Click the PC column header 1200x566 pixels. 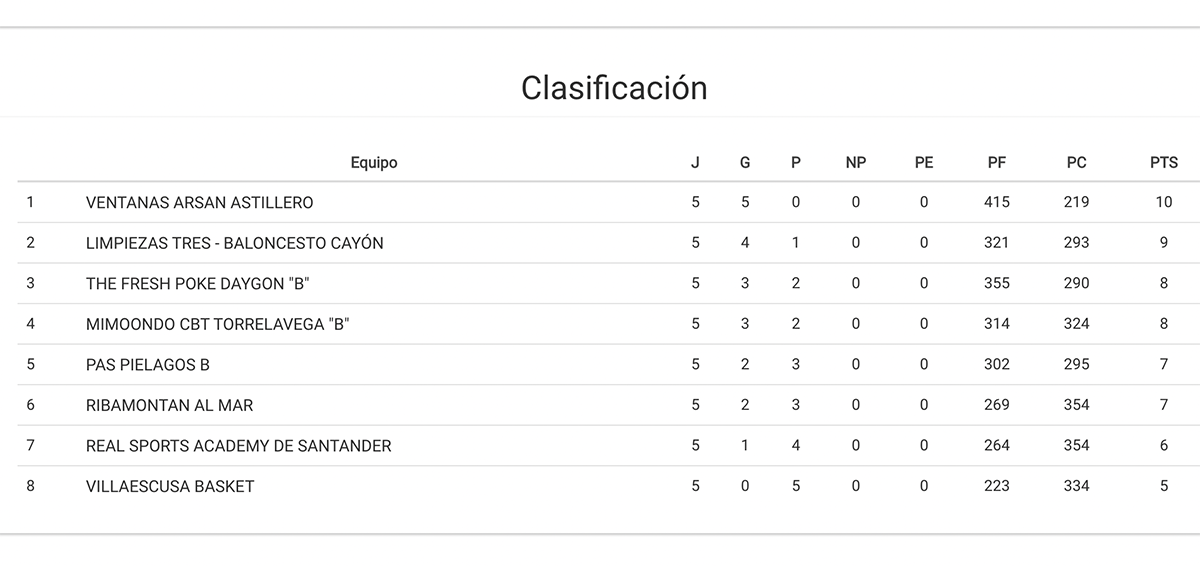coord(1076,162)
